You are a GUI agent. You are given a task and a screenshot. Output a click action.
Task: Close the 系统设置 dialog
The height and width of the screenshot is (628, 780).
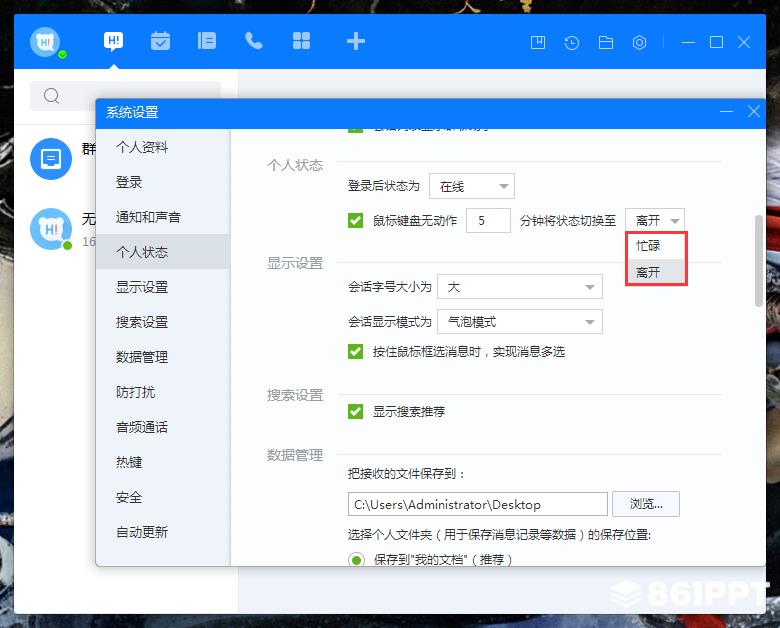click(x=754, y=111)
